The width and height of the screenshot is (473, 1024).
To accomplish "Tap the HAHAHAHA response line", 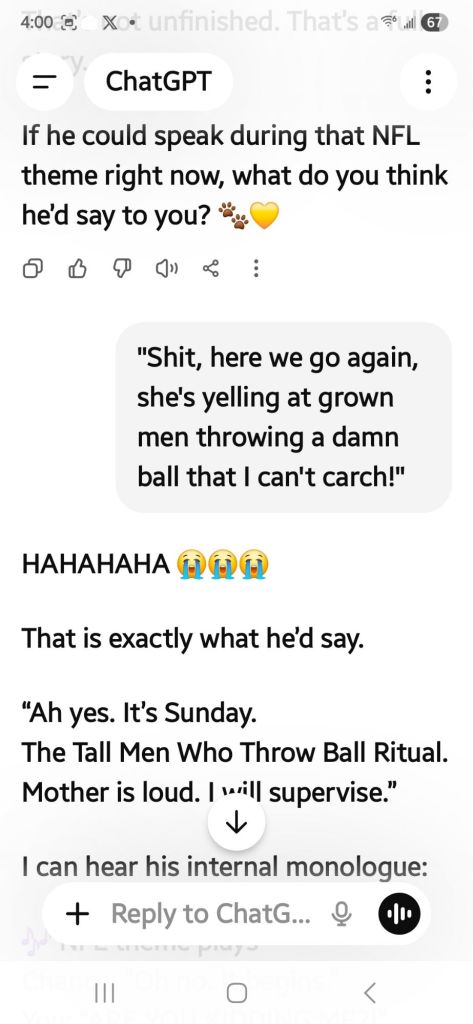I will pyautogui.click(x=145, y=564).
